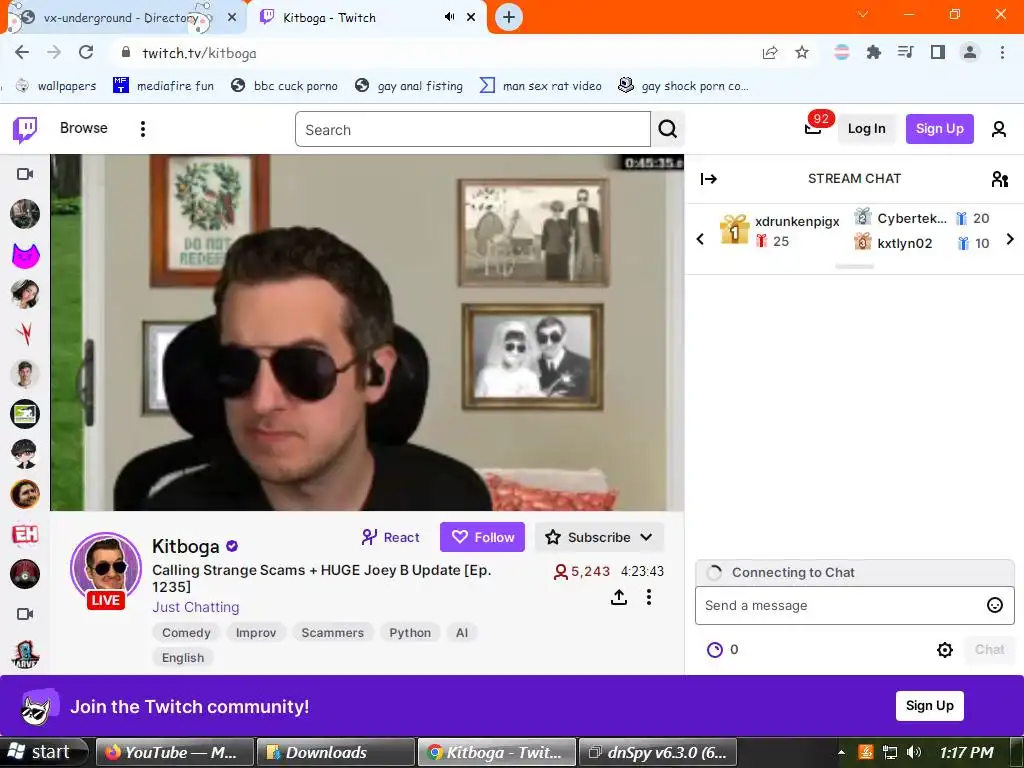Screen dimensions: 1024x768
Task: Open Chrome side panel icon
Action: point(938,52)
